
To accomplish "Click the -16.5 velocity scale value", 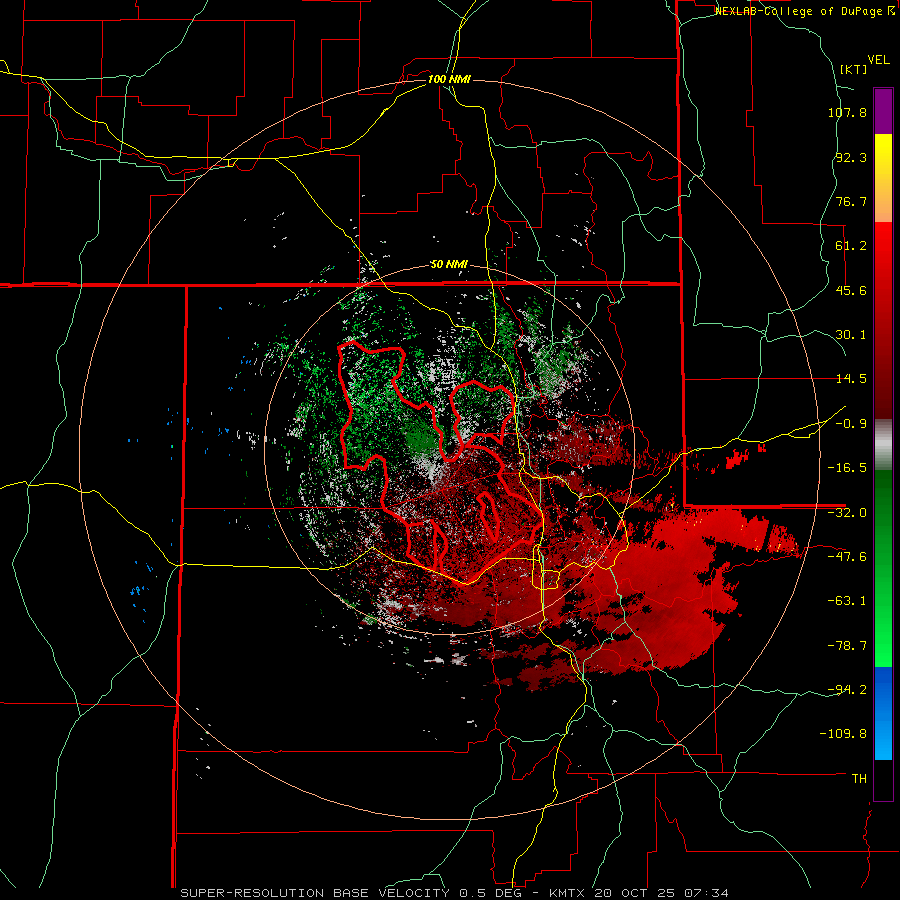I will pos(847,468).
